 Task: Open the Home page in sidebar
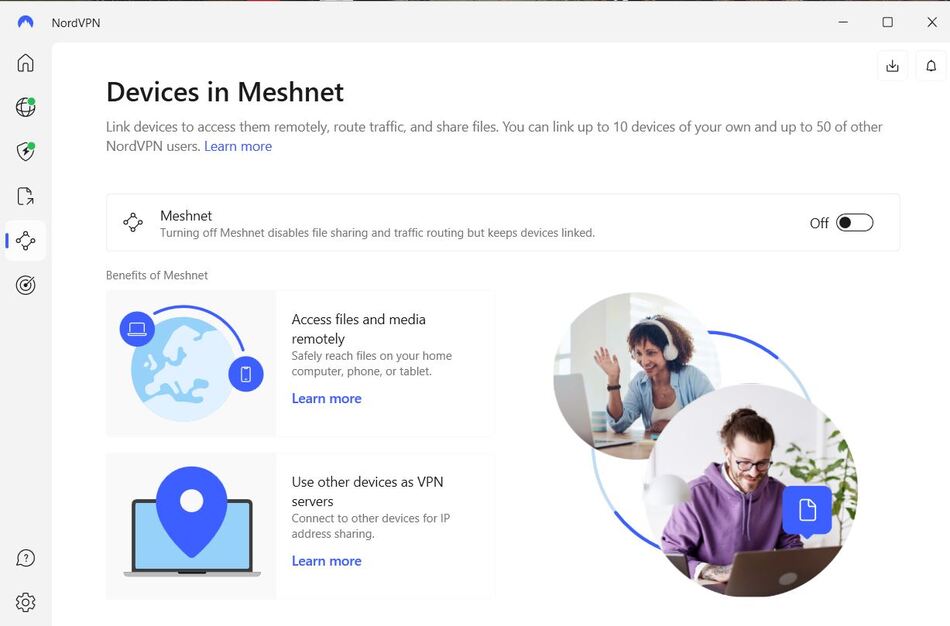(25, 63)
